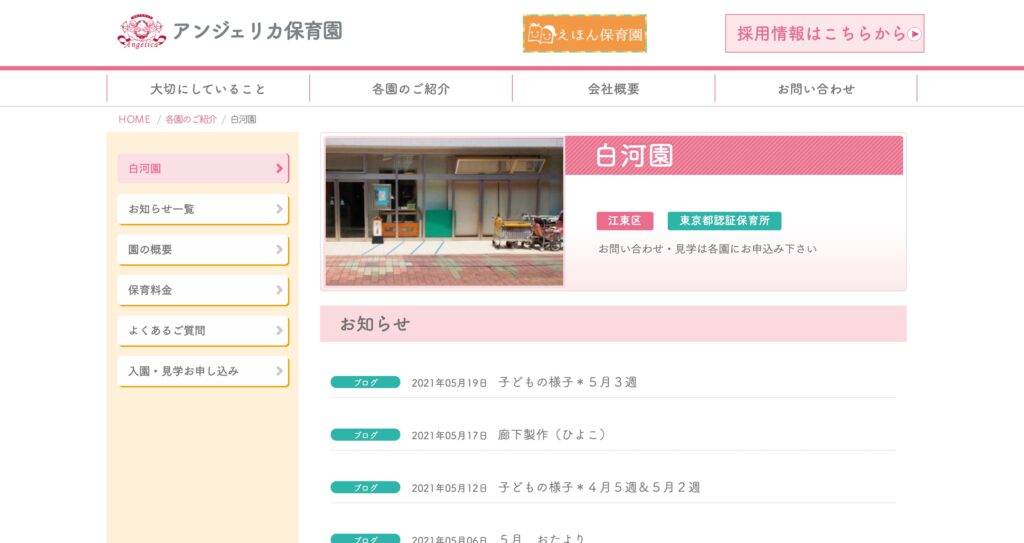Click the ブログ tag beside the 05月12日 post
This screenshot has height=543, width=1024.
365,487
